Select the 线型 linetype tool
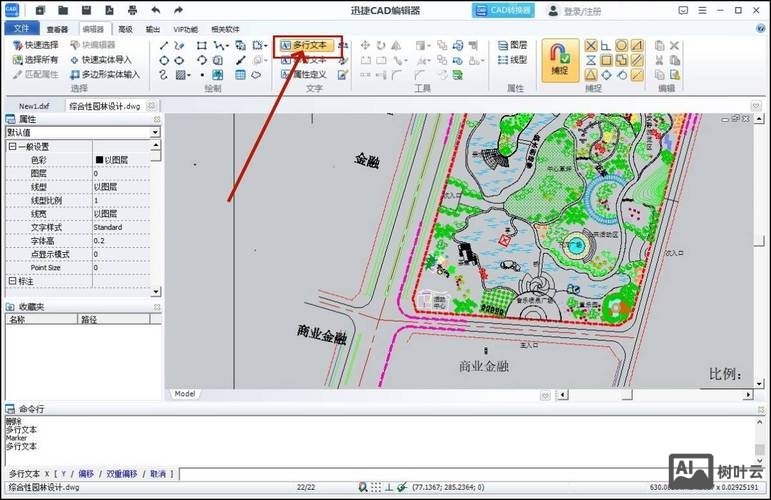Viewport: 771px width, 500px height. 512,60
